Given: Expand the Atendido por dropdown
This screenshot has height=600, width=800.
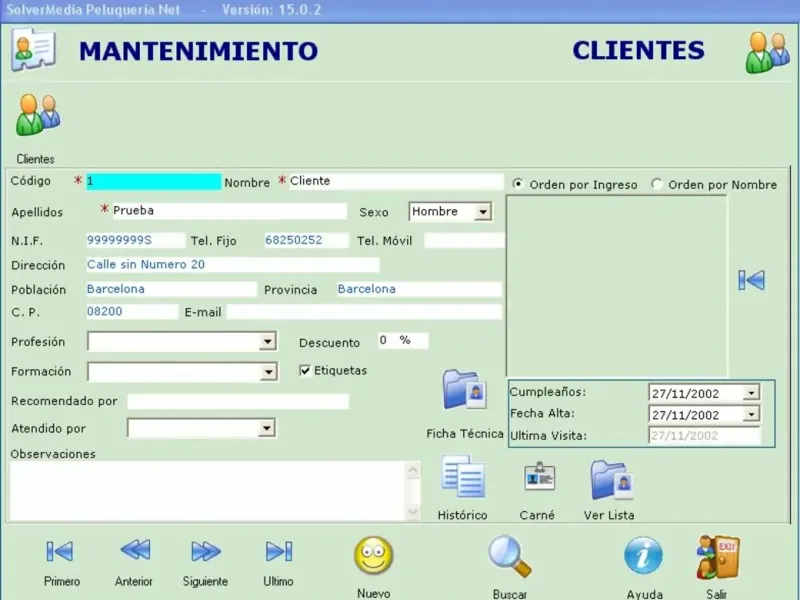Looking at the screenshot, I should point(266,428).
